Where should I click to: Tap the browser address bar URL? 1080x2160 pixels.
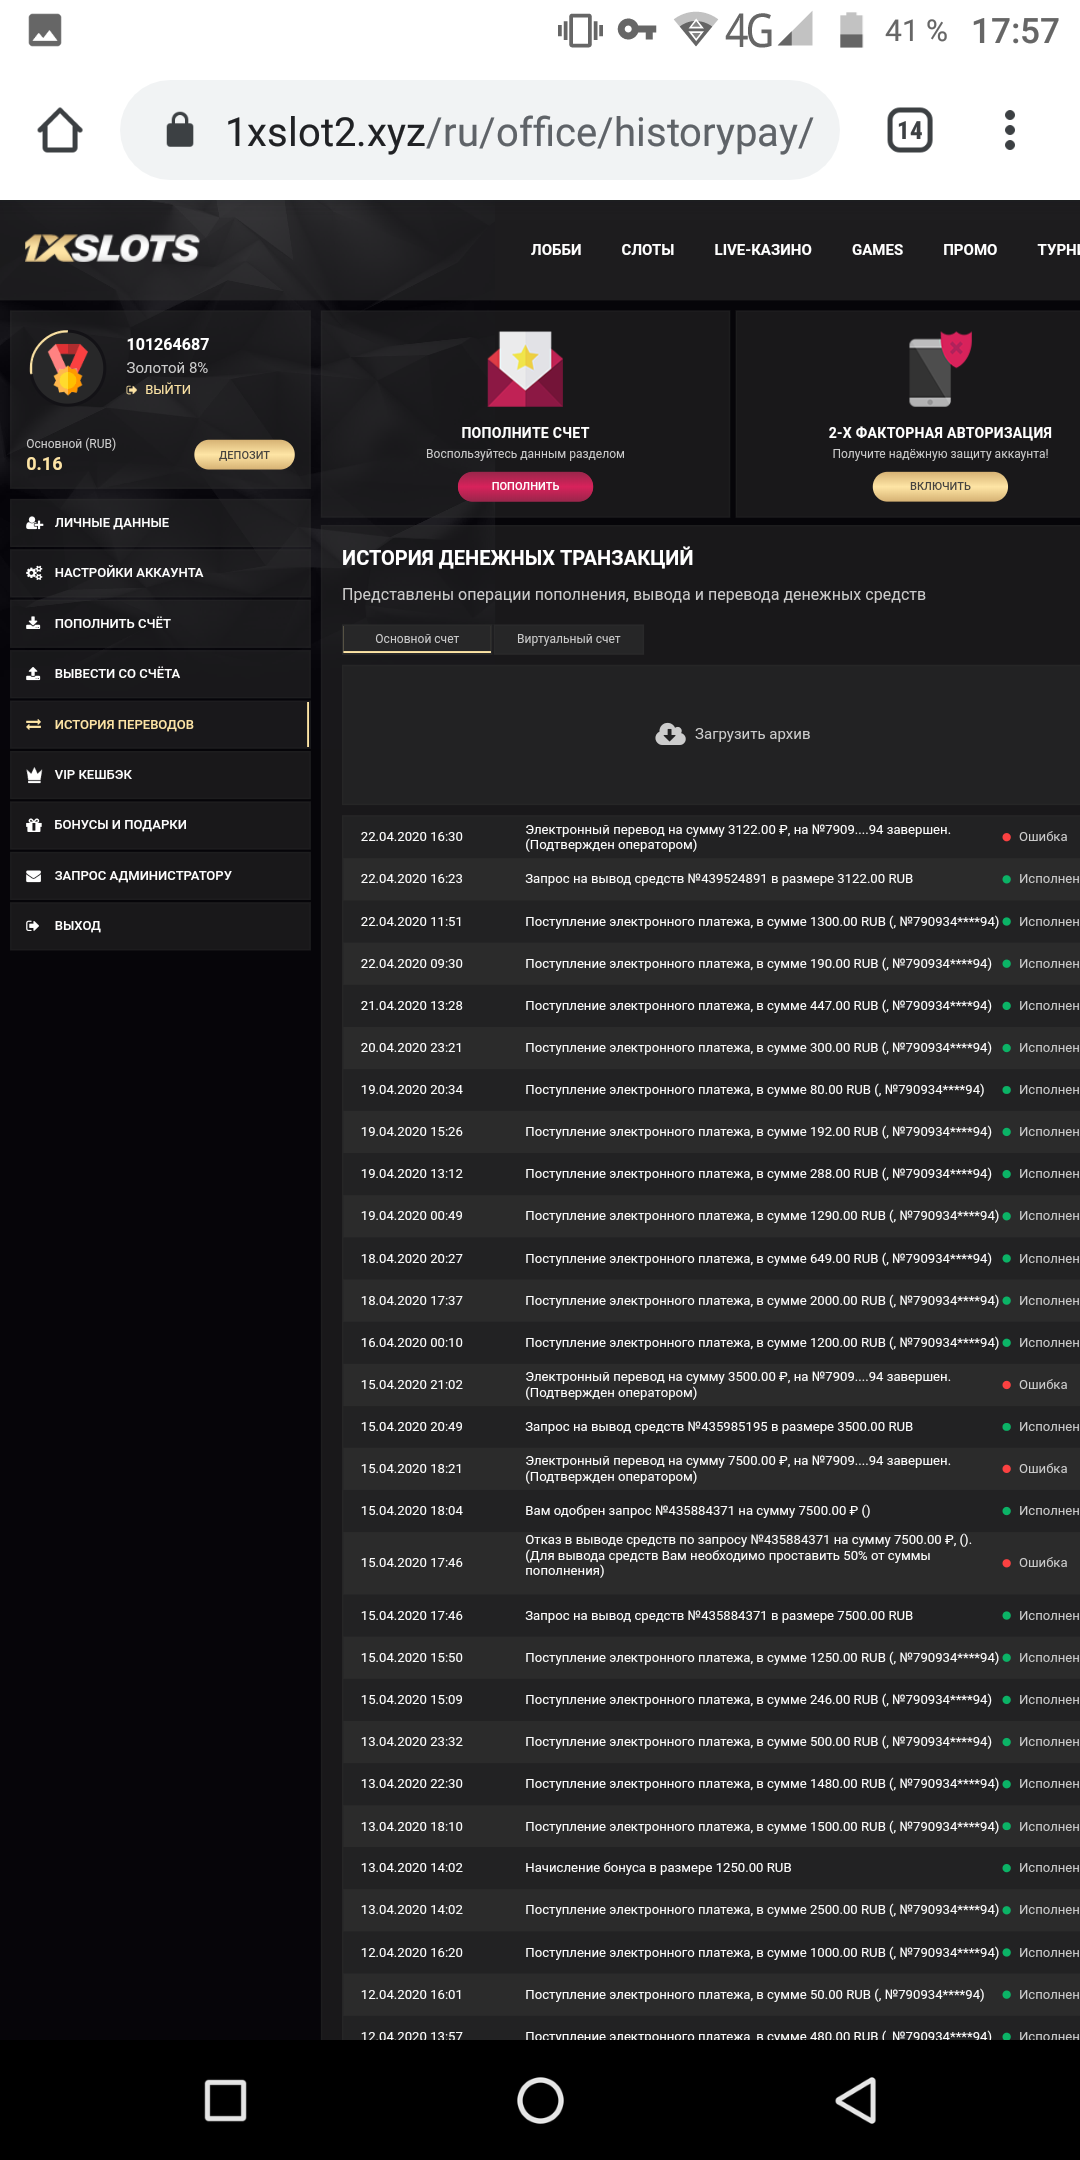518,132
